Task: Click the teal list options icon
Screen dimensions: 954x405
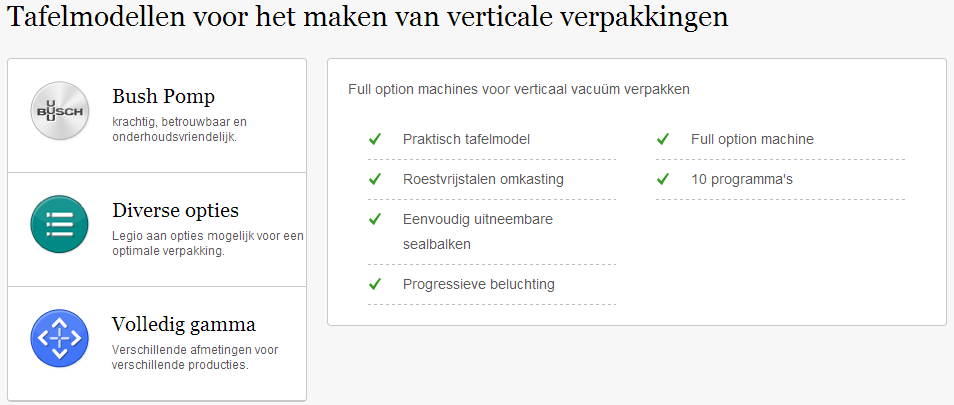Action: tap(60, 224)
